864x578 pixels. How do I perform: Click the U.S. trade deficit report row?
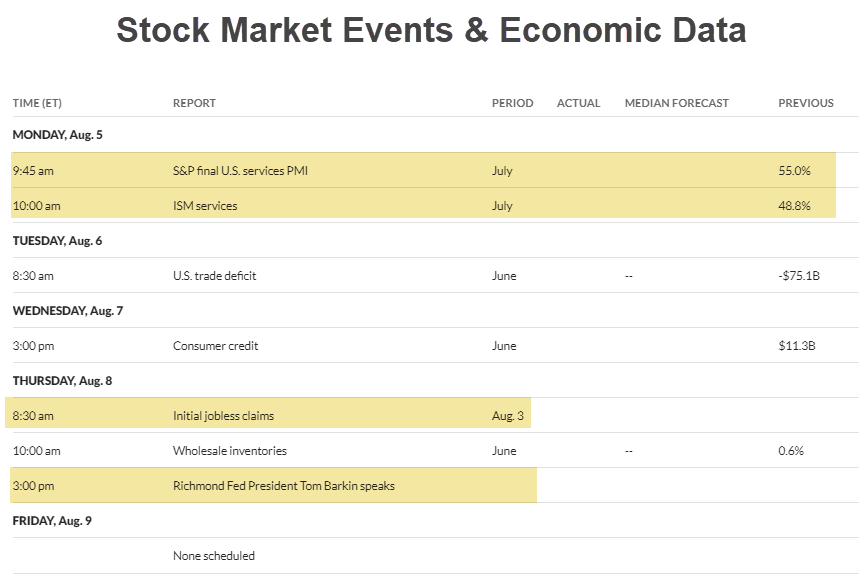pos(215,275)
